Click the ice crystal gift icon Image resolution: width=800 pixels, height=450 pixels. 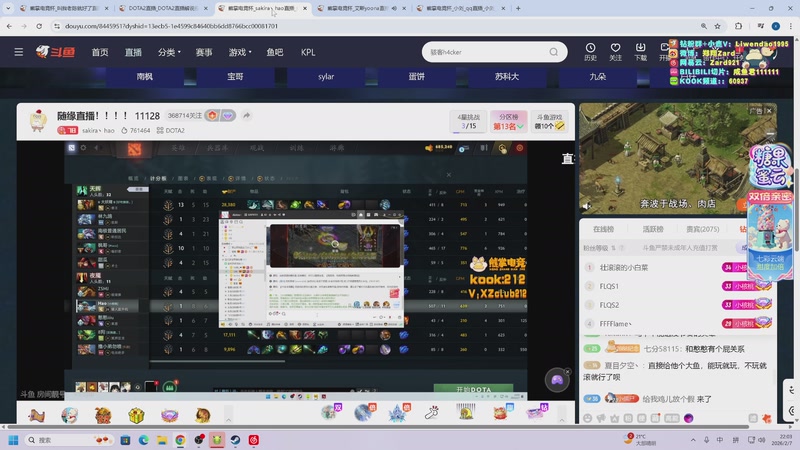[x=397, y=413]
